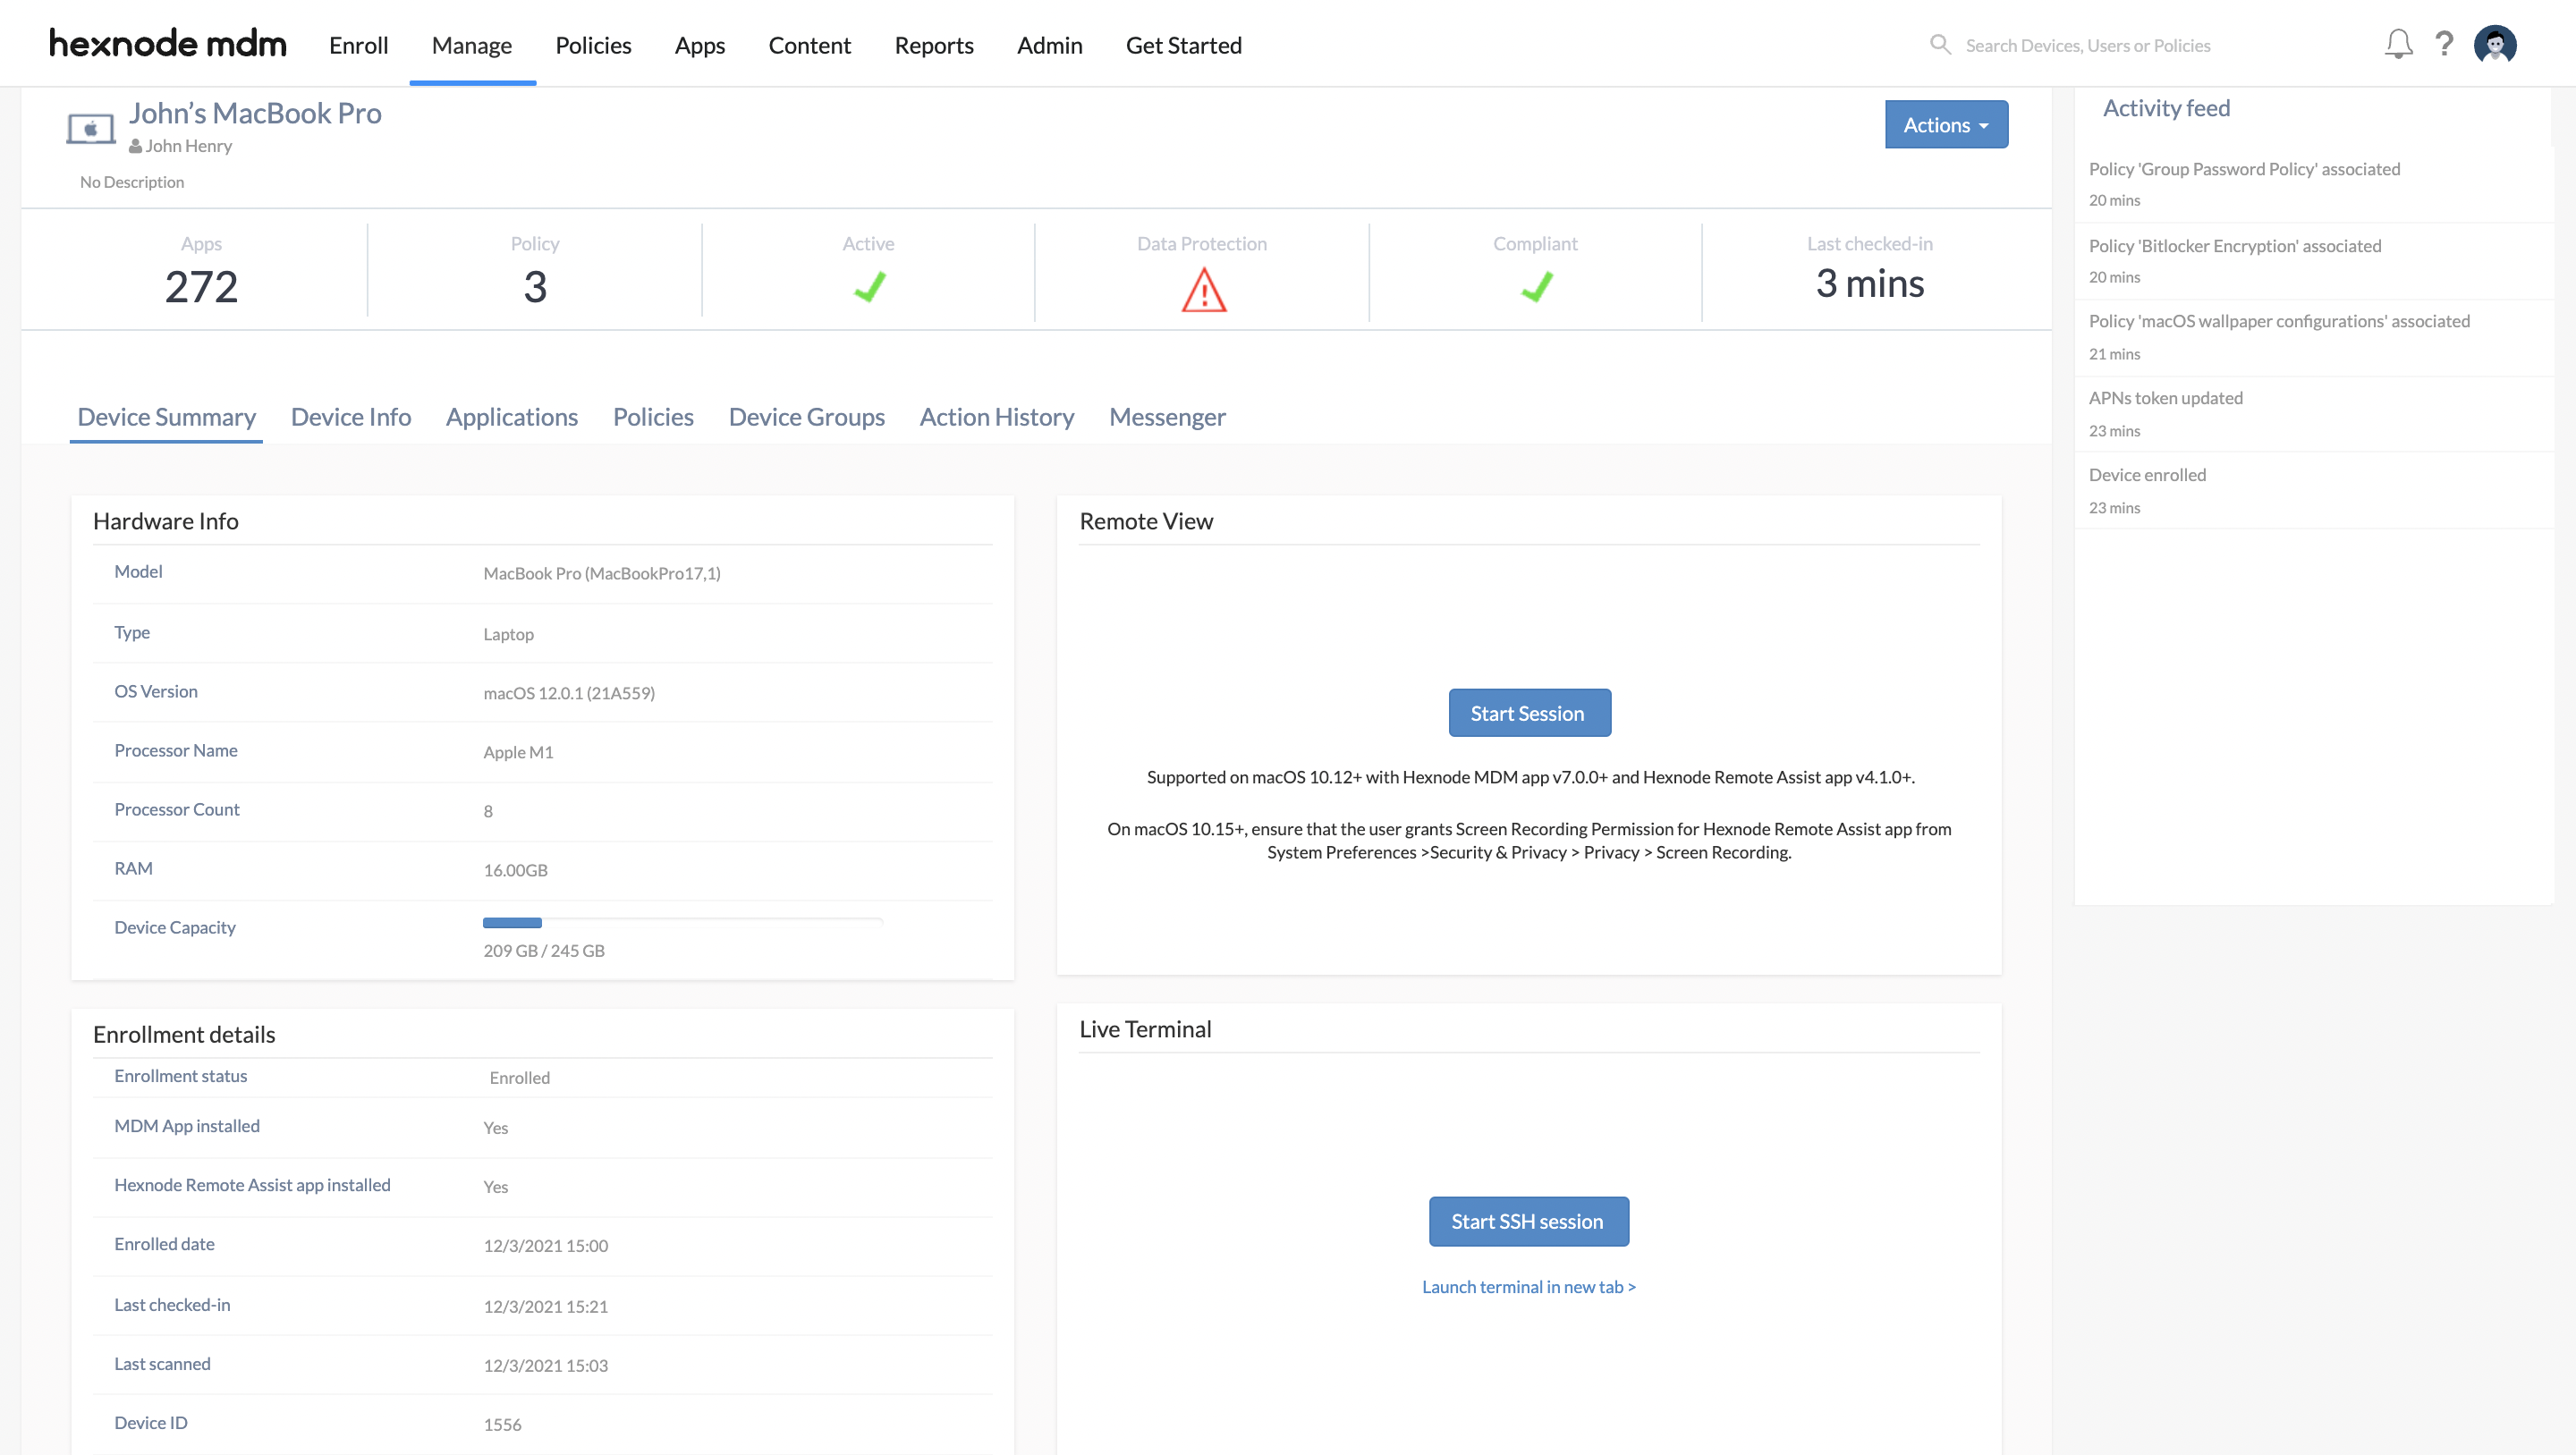This screenshot has width=2576, height=1455.
Task: Click 'Group Password Policy' associated feed entry
Action: tap(2244, 169)
